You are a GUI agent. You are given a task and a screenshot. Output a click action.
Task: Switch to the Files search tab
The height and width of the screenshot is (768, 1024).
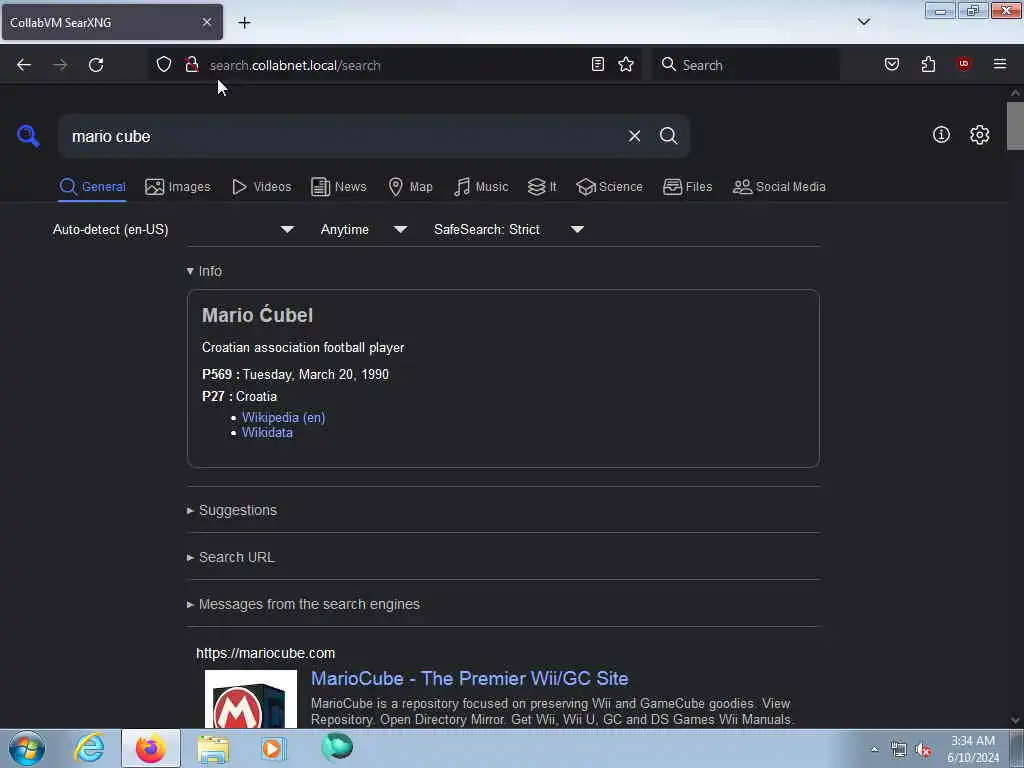[687, 187]
